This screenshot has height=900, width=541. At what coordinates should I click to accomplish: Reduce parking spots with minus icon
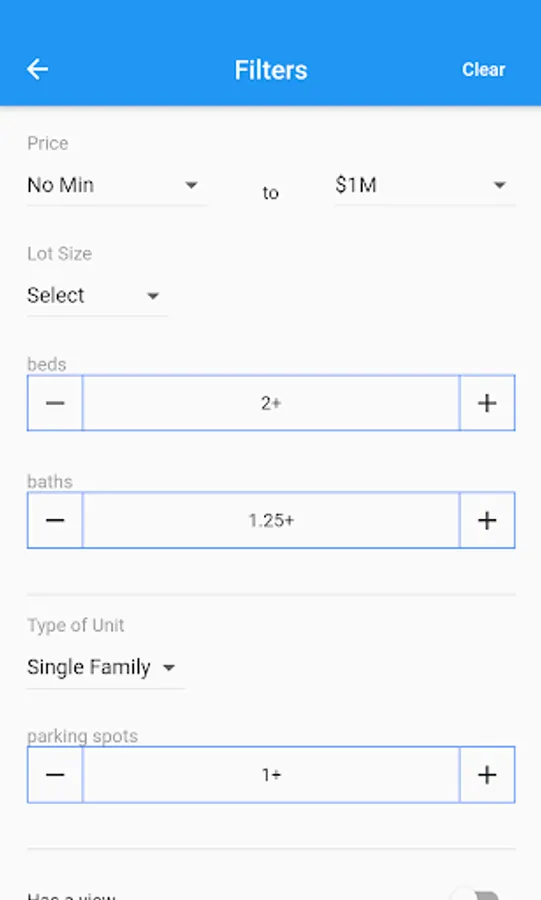55,775
